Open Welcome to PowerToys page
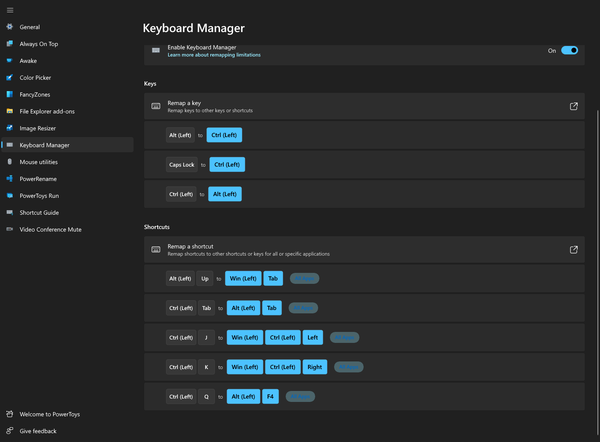The image size is (600, 442). pyautogui.click(x=49, y=414)
